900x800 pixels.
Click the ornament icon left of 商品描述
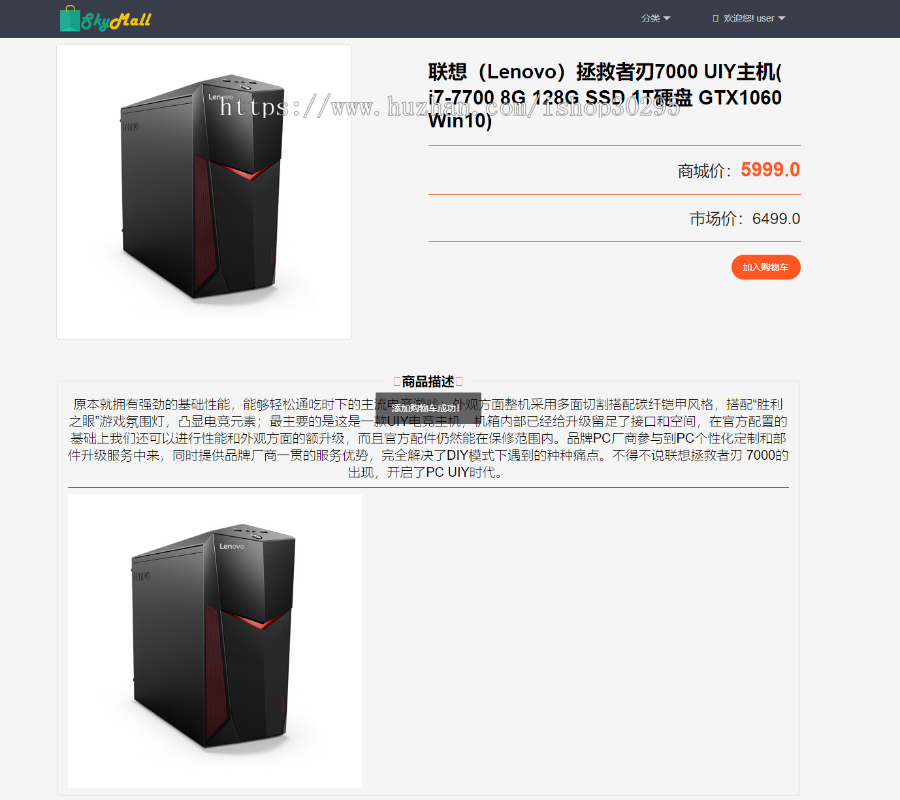point(397,382)
